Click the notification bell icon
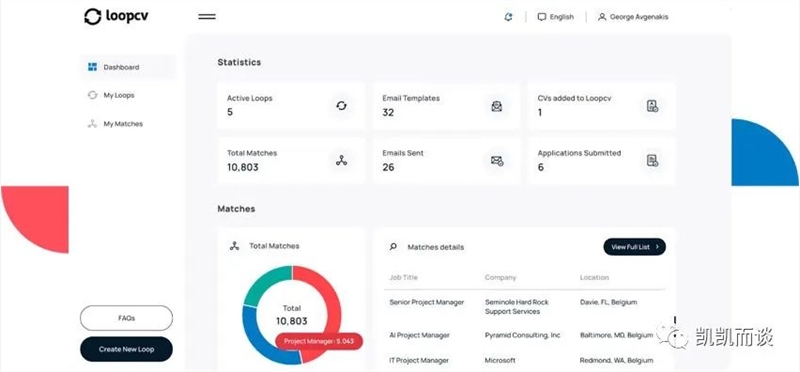The image size is (800, 372). pos(508,17)
